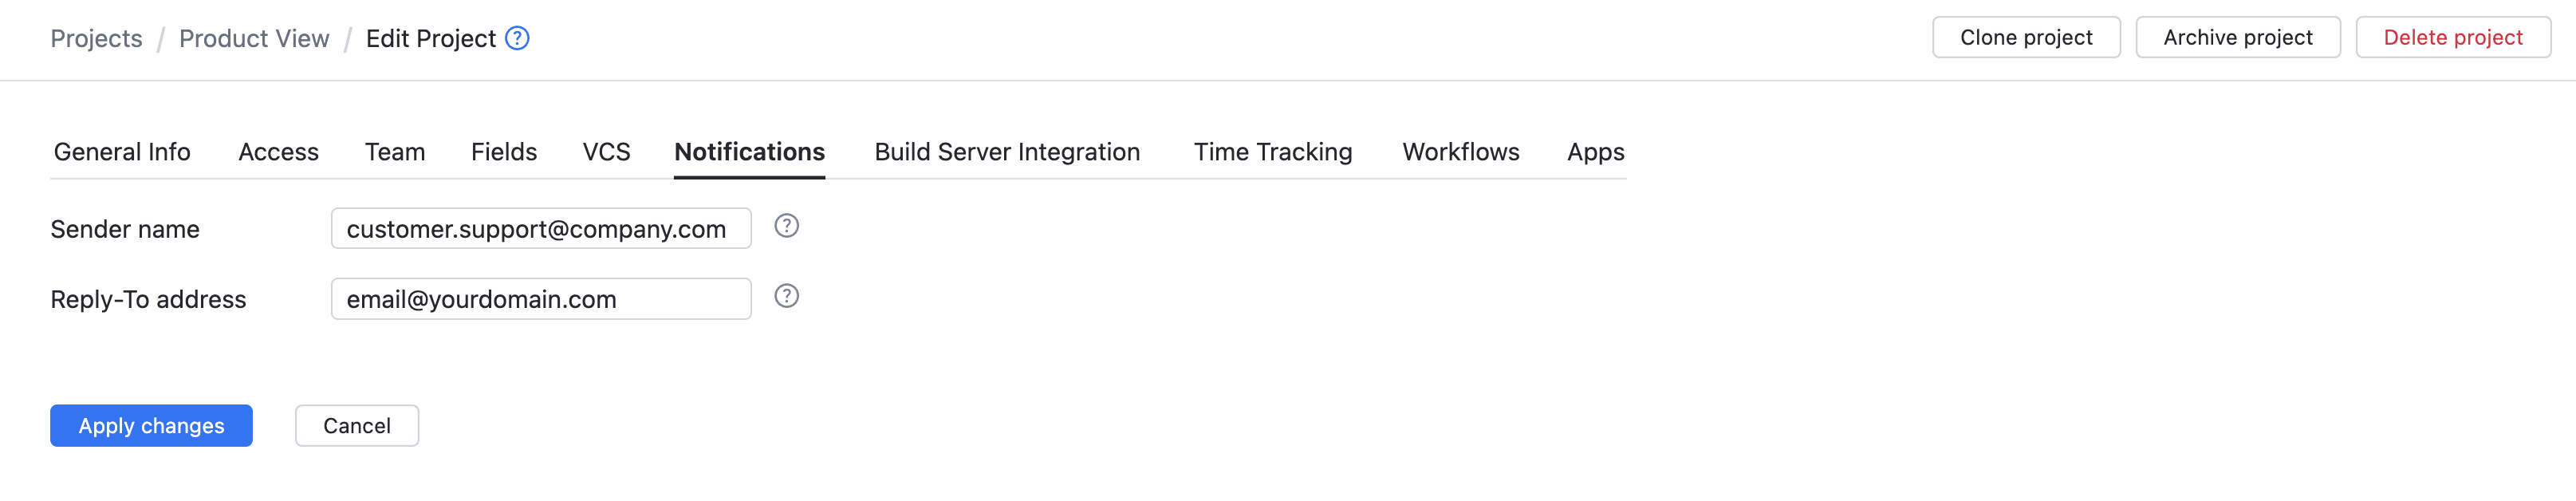Navigate to Projects via breadcrumb link

click(96, 38)
